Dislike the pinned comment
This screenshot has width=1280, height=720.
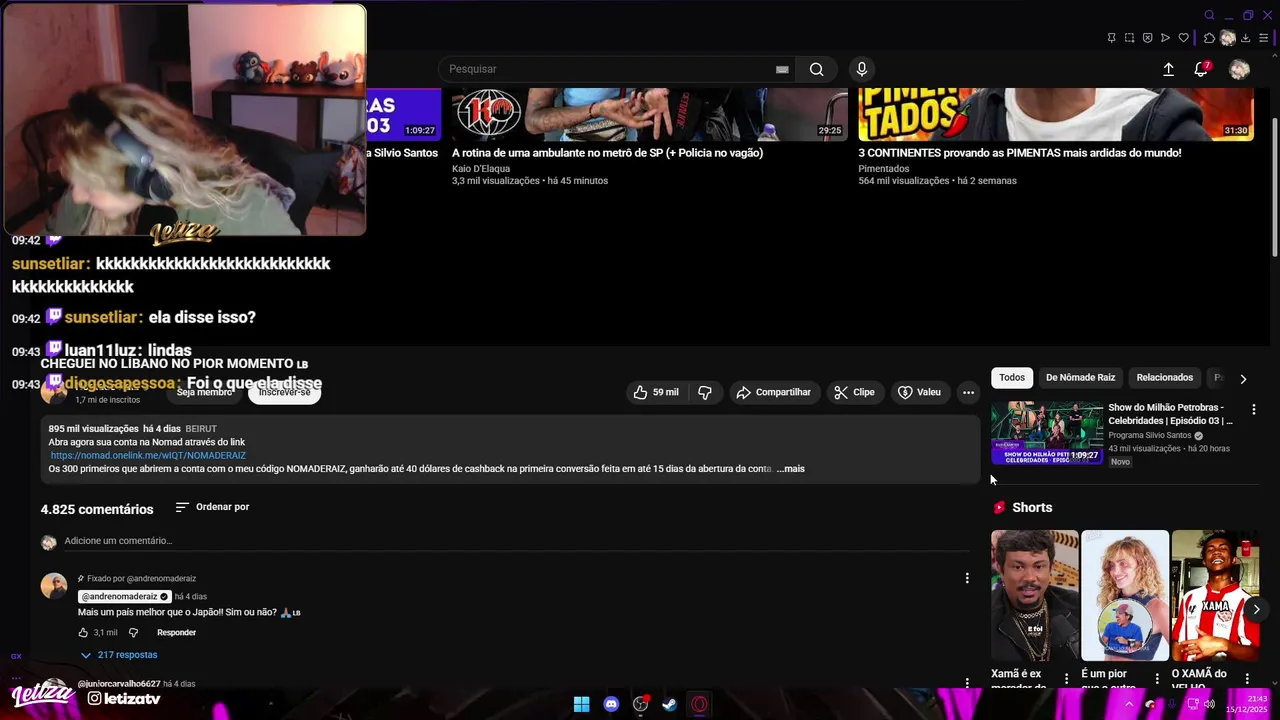point(133,633)
